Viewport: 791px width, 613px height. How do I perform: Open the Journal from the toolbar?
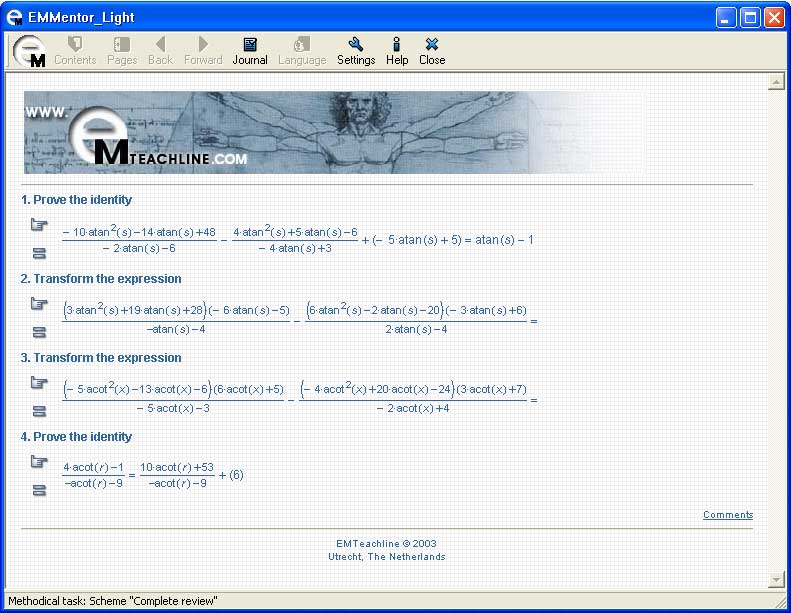(250, 51)
